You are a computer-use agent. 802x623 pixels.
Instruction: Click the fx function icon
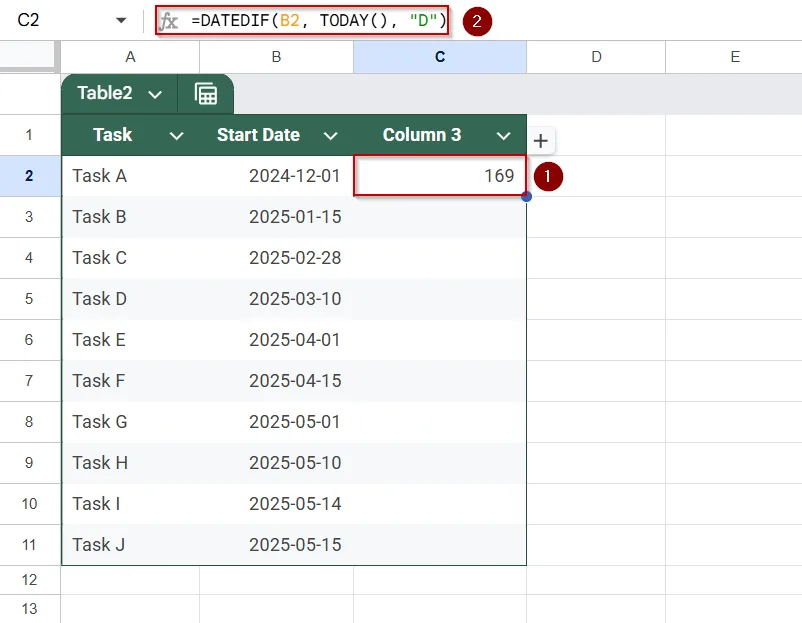tap(168, 21)
